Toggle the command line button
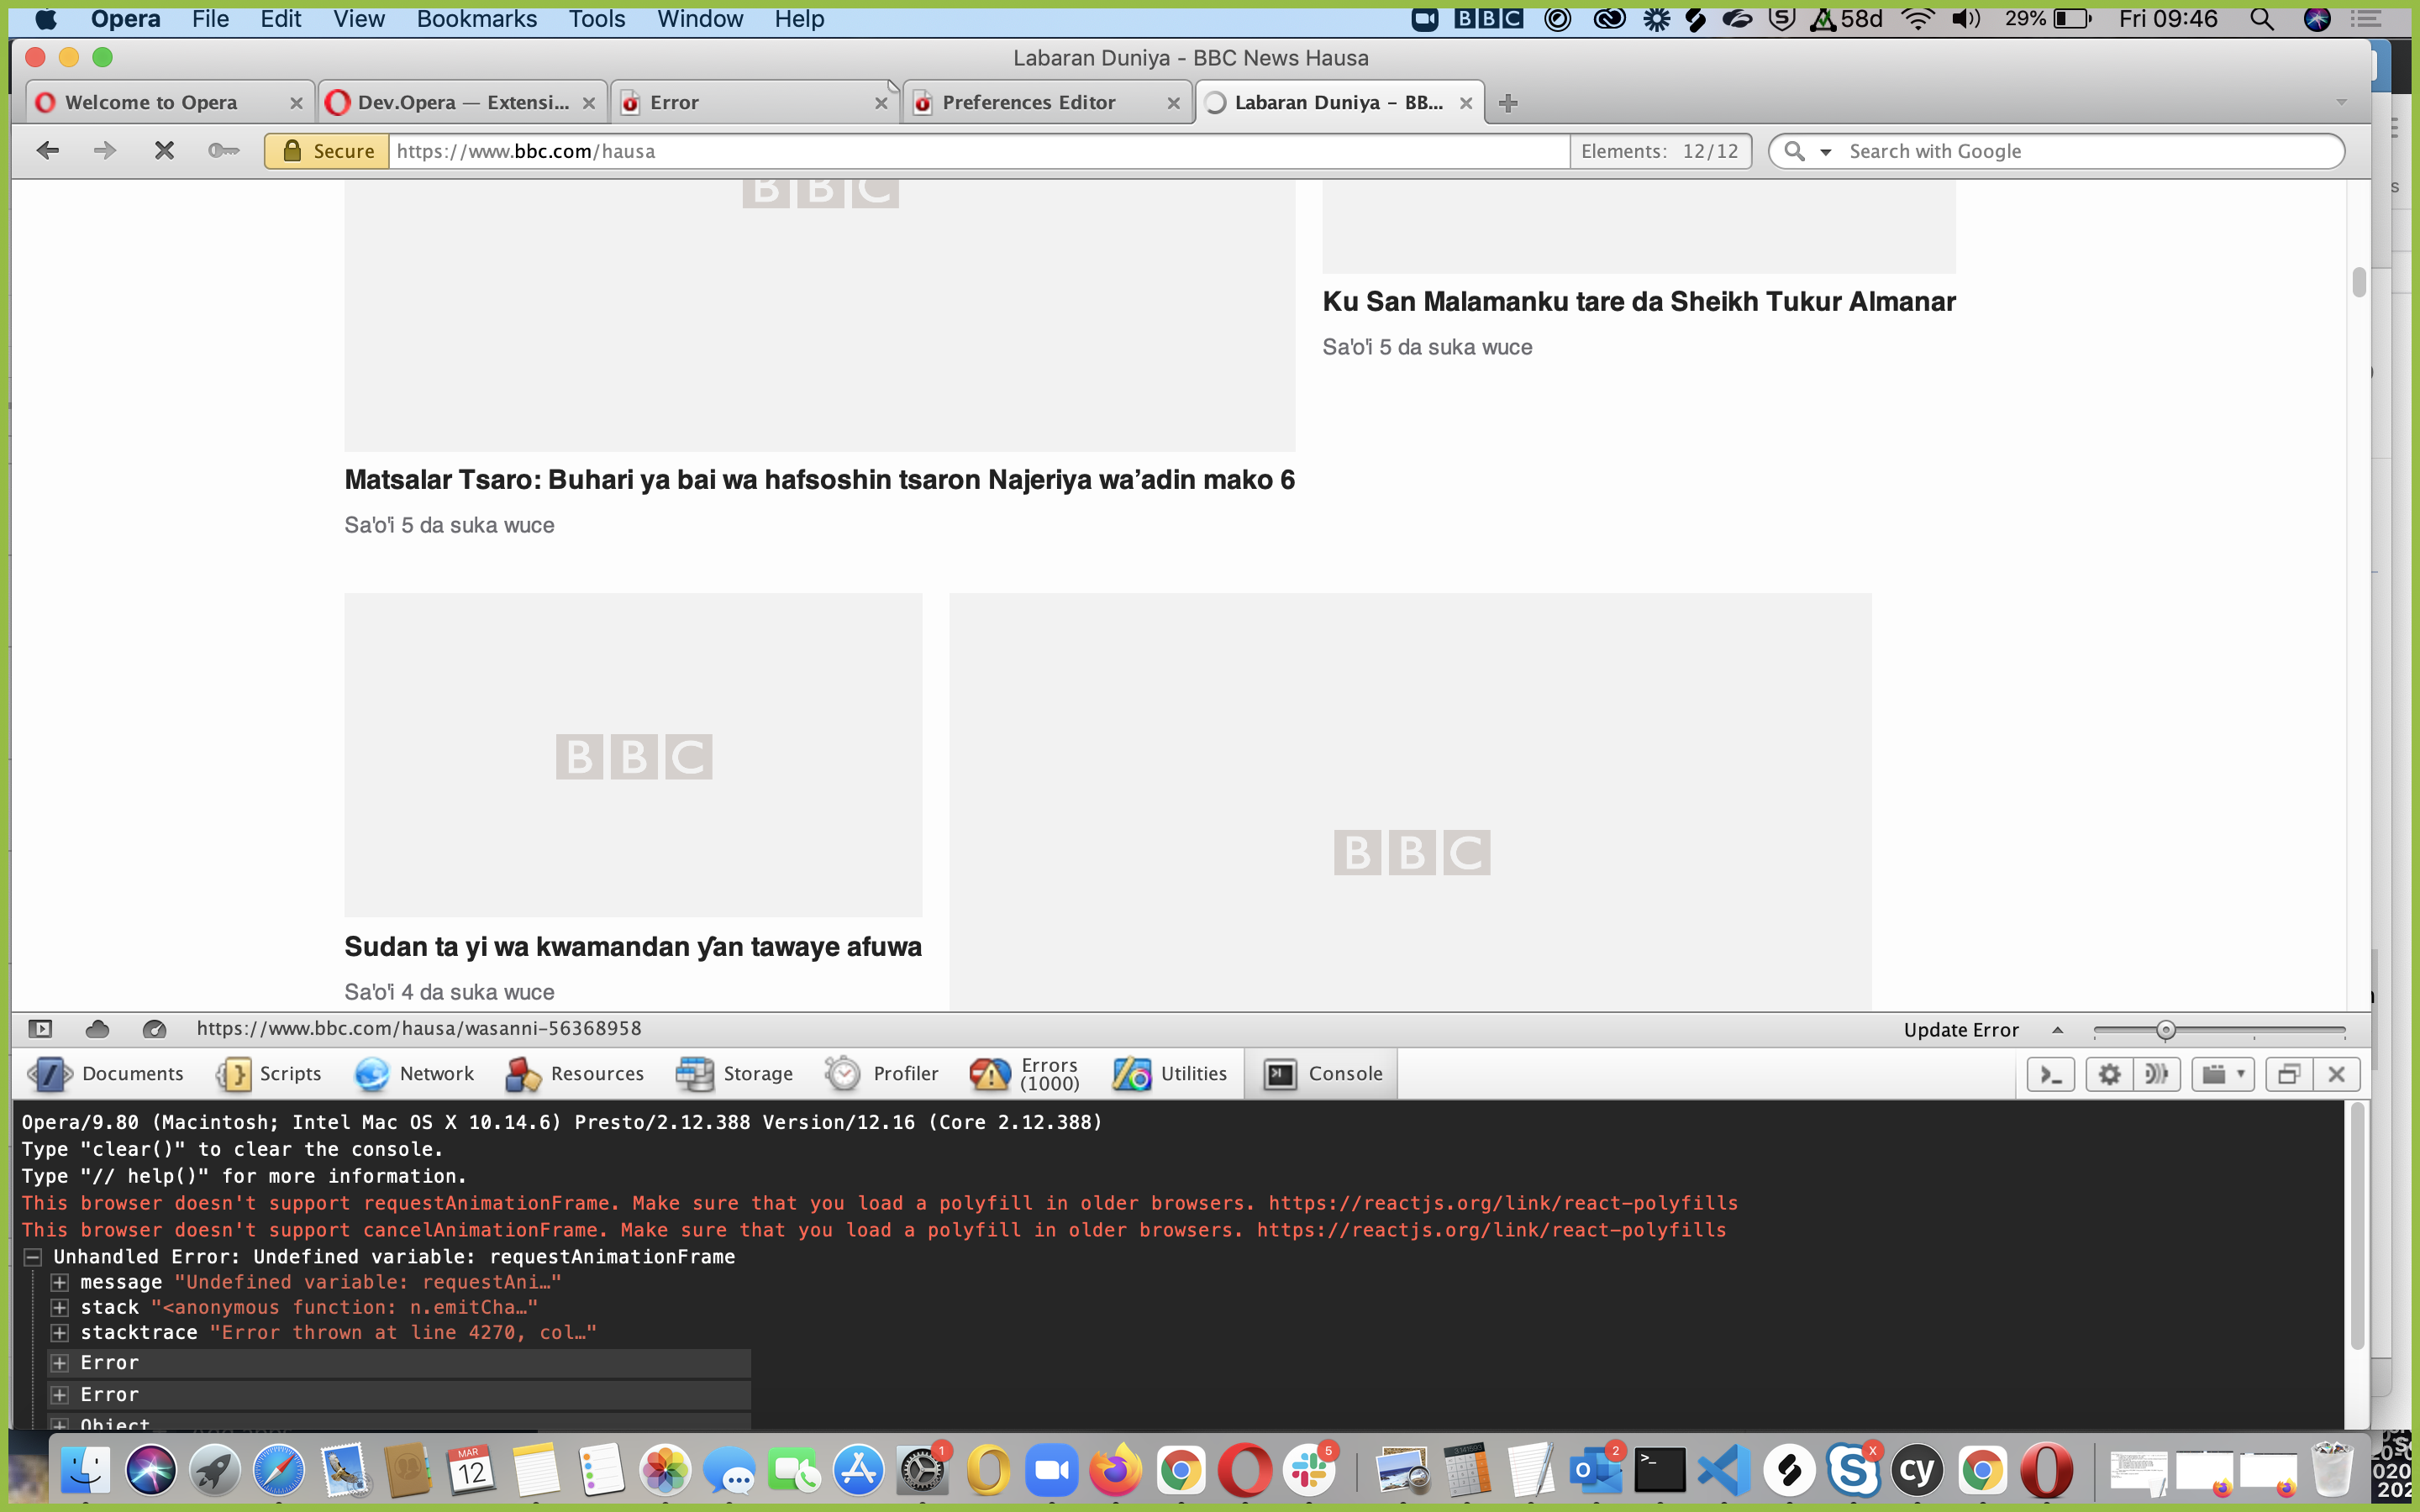2420x1512 pixels. 2050,1075
